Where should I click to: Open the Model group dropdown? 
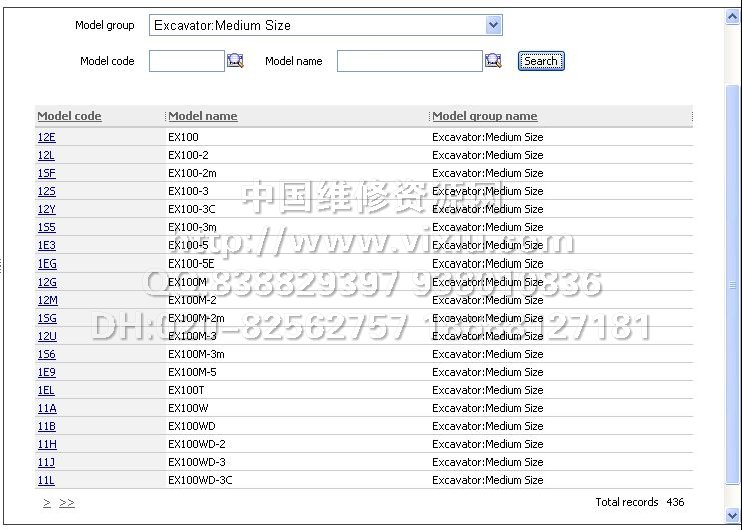pyautogui.click(x=493, y=25)
